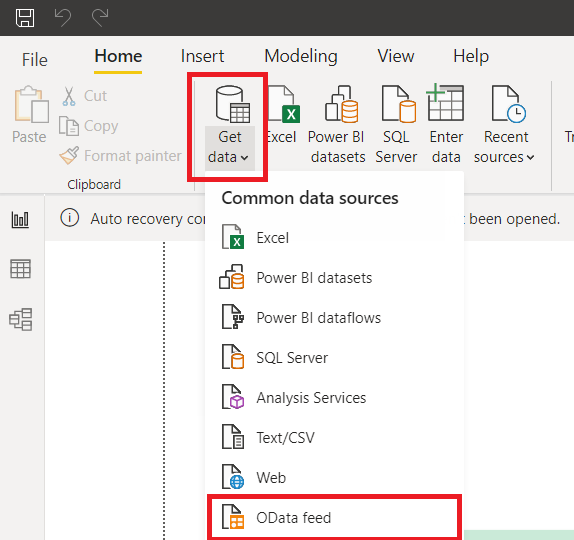Click the Enter data ribbon button
Image resolution: width=574 pixels, height=540 pixels.
click(446, 124)
